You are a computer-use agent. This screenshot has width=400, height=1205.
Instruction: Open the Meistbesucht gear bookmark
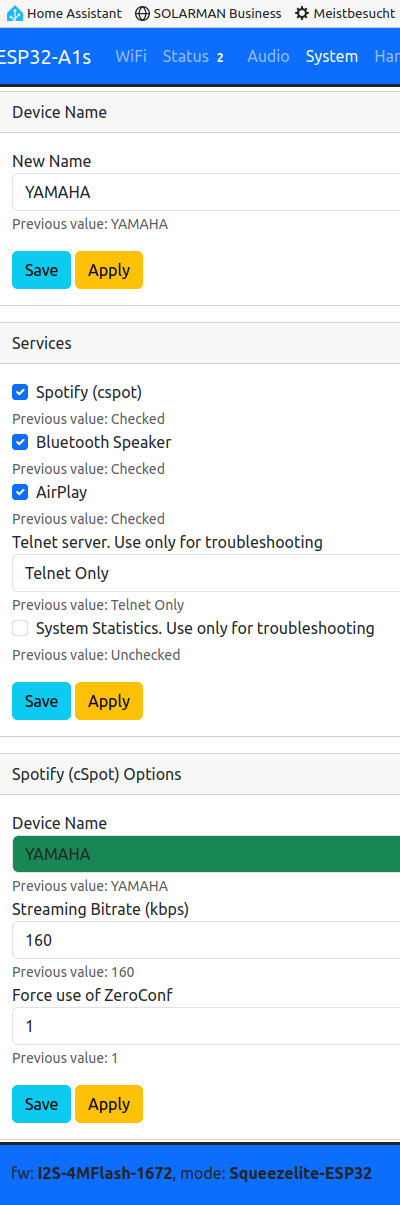click(302, 14)
